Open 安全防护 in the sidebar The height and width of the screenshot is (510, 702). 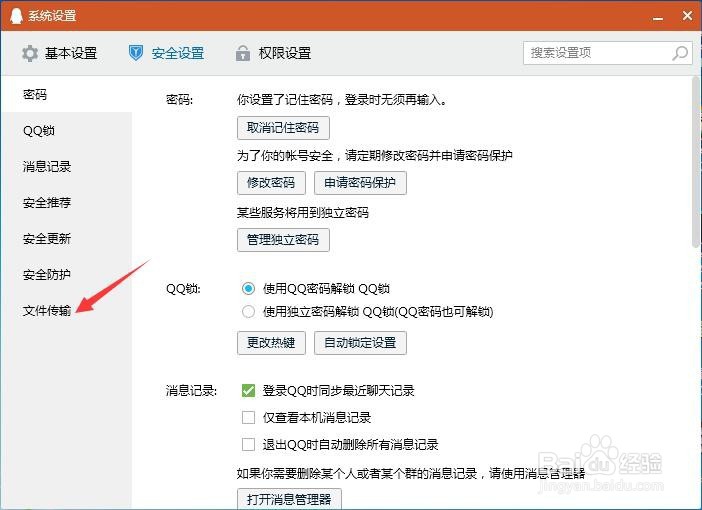(x=67, y=274)
